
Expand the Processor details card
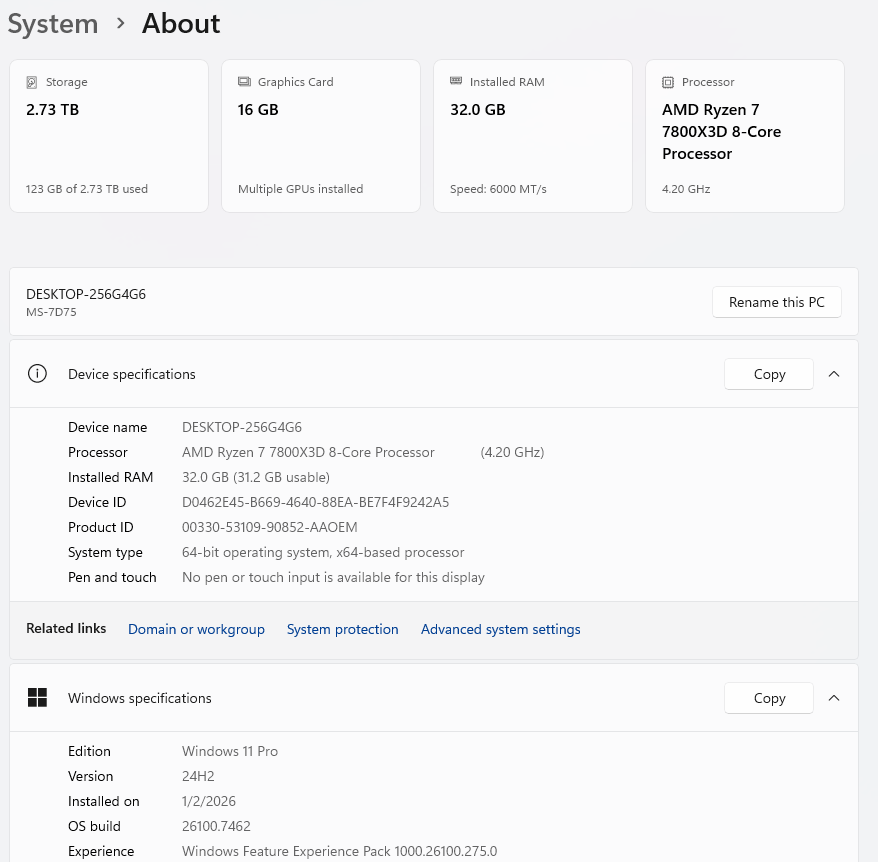pos(744,135)
